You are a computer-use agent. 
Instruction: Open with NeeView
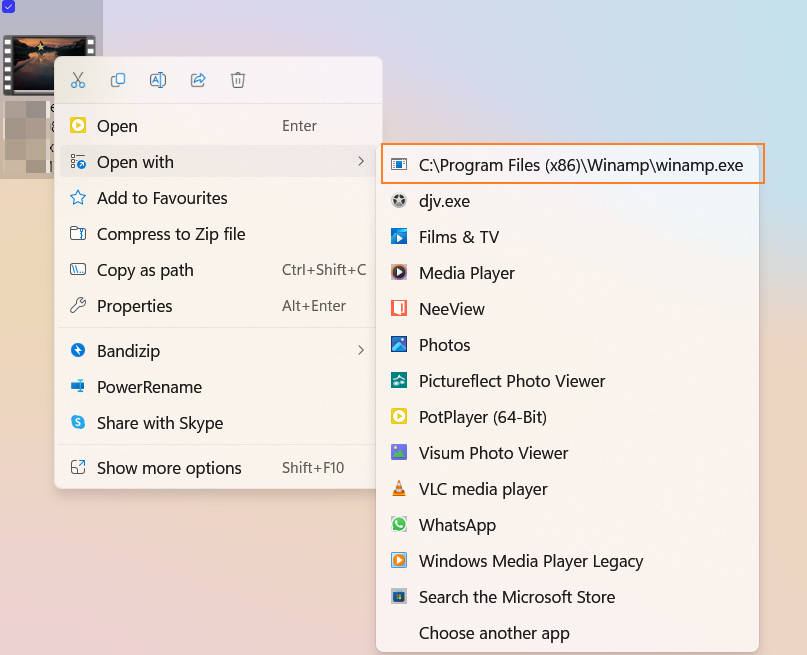pos(568,309)
